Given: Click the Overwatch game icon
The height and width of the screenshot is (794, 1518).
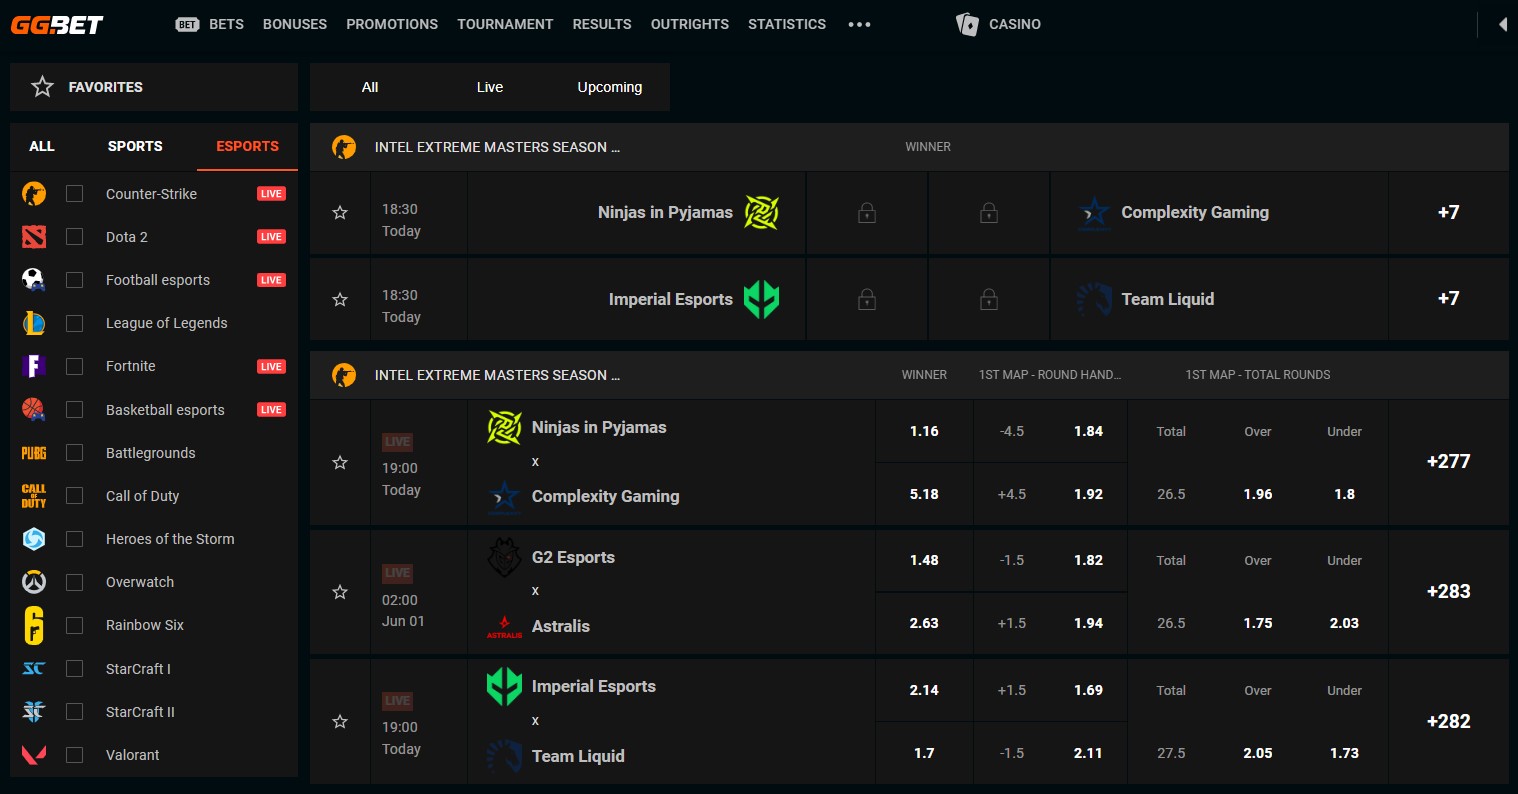Looking at the screenshot, I should [34, 582].
